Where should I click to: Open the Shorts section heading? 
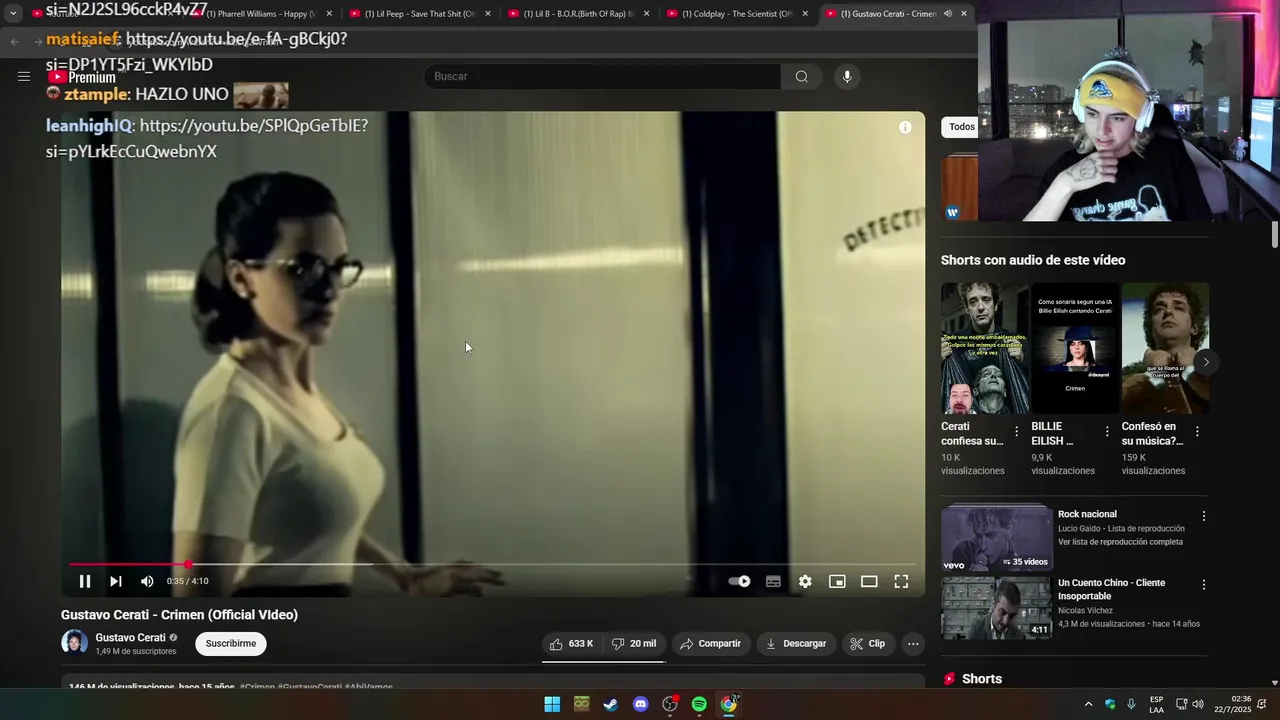pos(981,679)
